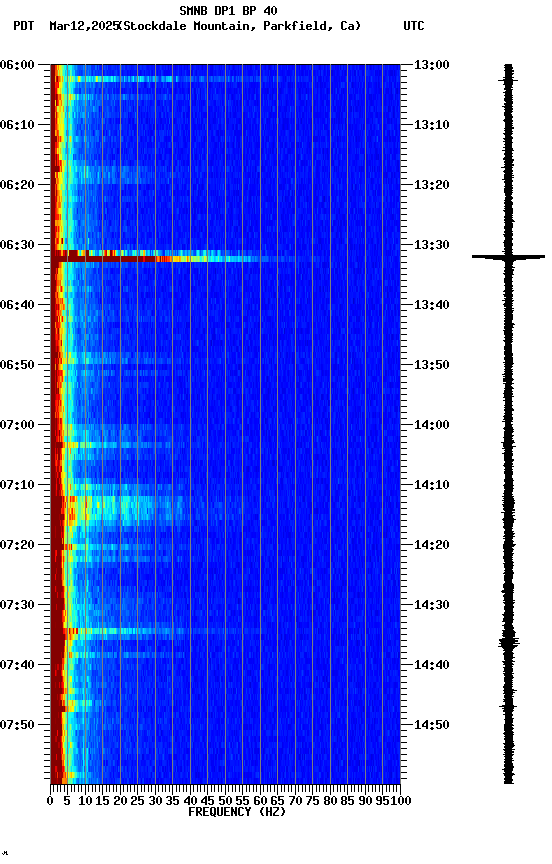Click the large seismogram spike near 13:32
Screen dimensions: 552x864
click(x=508, y=257)
